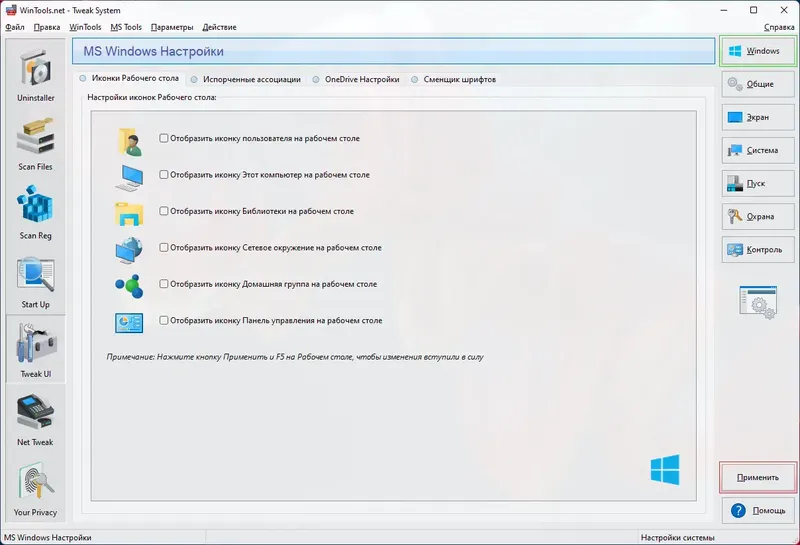
Task: Click the Настройки иконок Рабочего стола label
Action: (x=152, y=97)
